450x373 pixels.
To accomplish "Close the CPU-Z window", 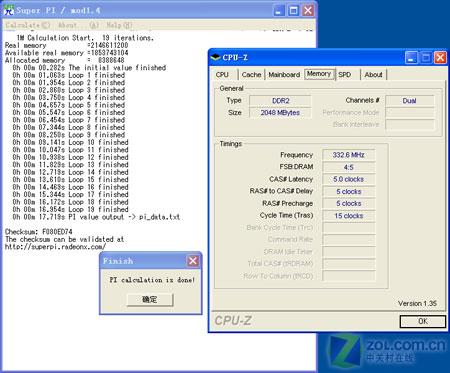I will click(440, 58).
